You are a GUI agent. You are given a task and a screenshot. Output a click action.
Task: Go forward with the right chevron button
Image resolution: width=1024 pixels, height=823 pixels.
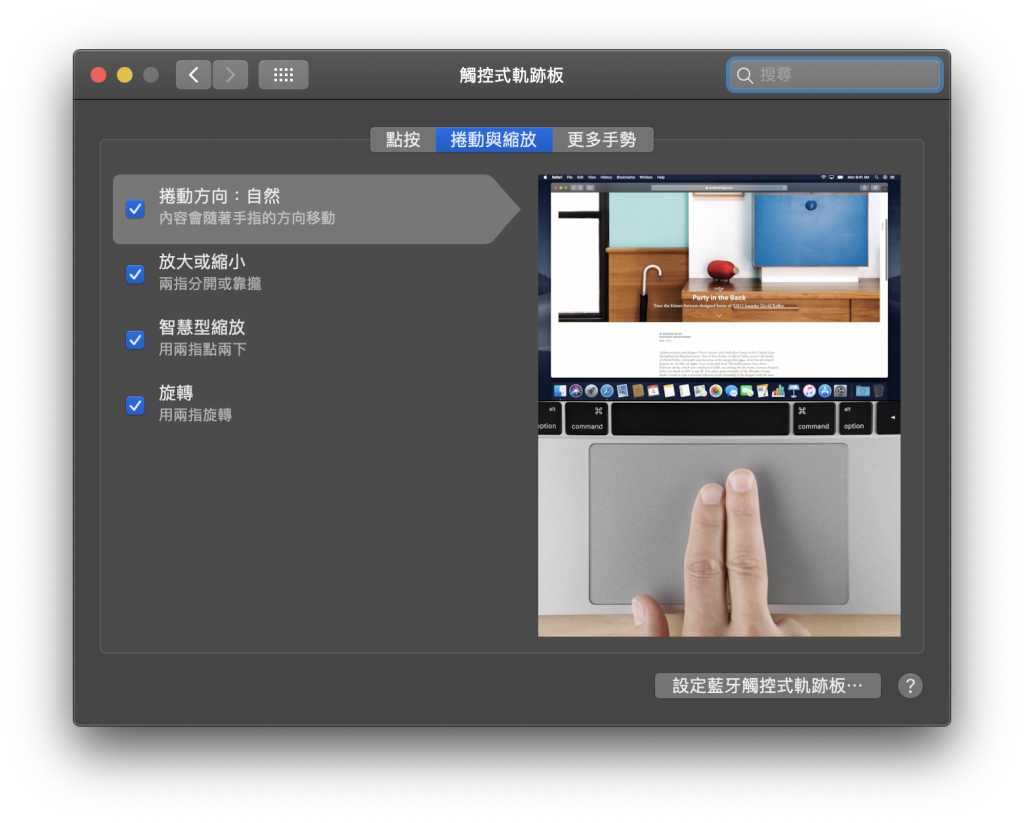[230, 75]
